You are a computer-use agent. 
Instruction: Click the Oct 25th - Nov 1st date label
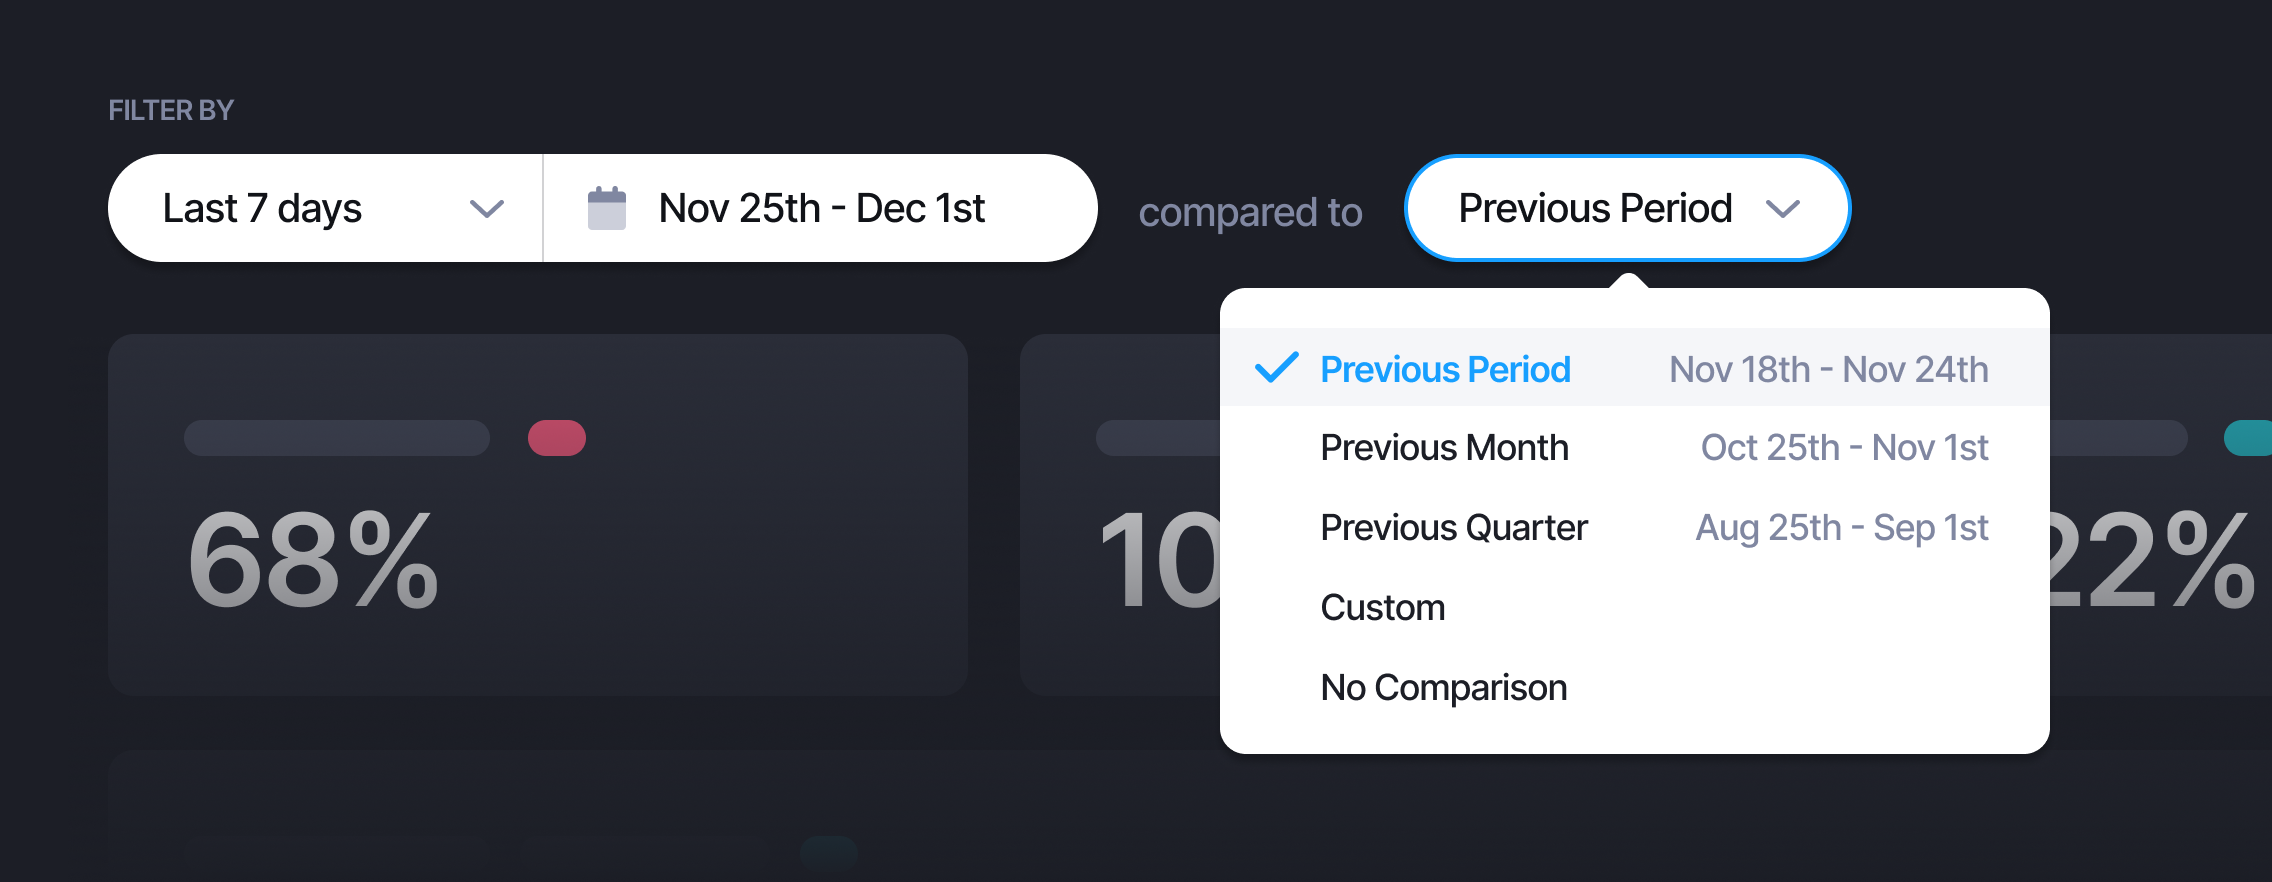point(1845,447)
